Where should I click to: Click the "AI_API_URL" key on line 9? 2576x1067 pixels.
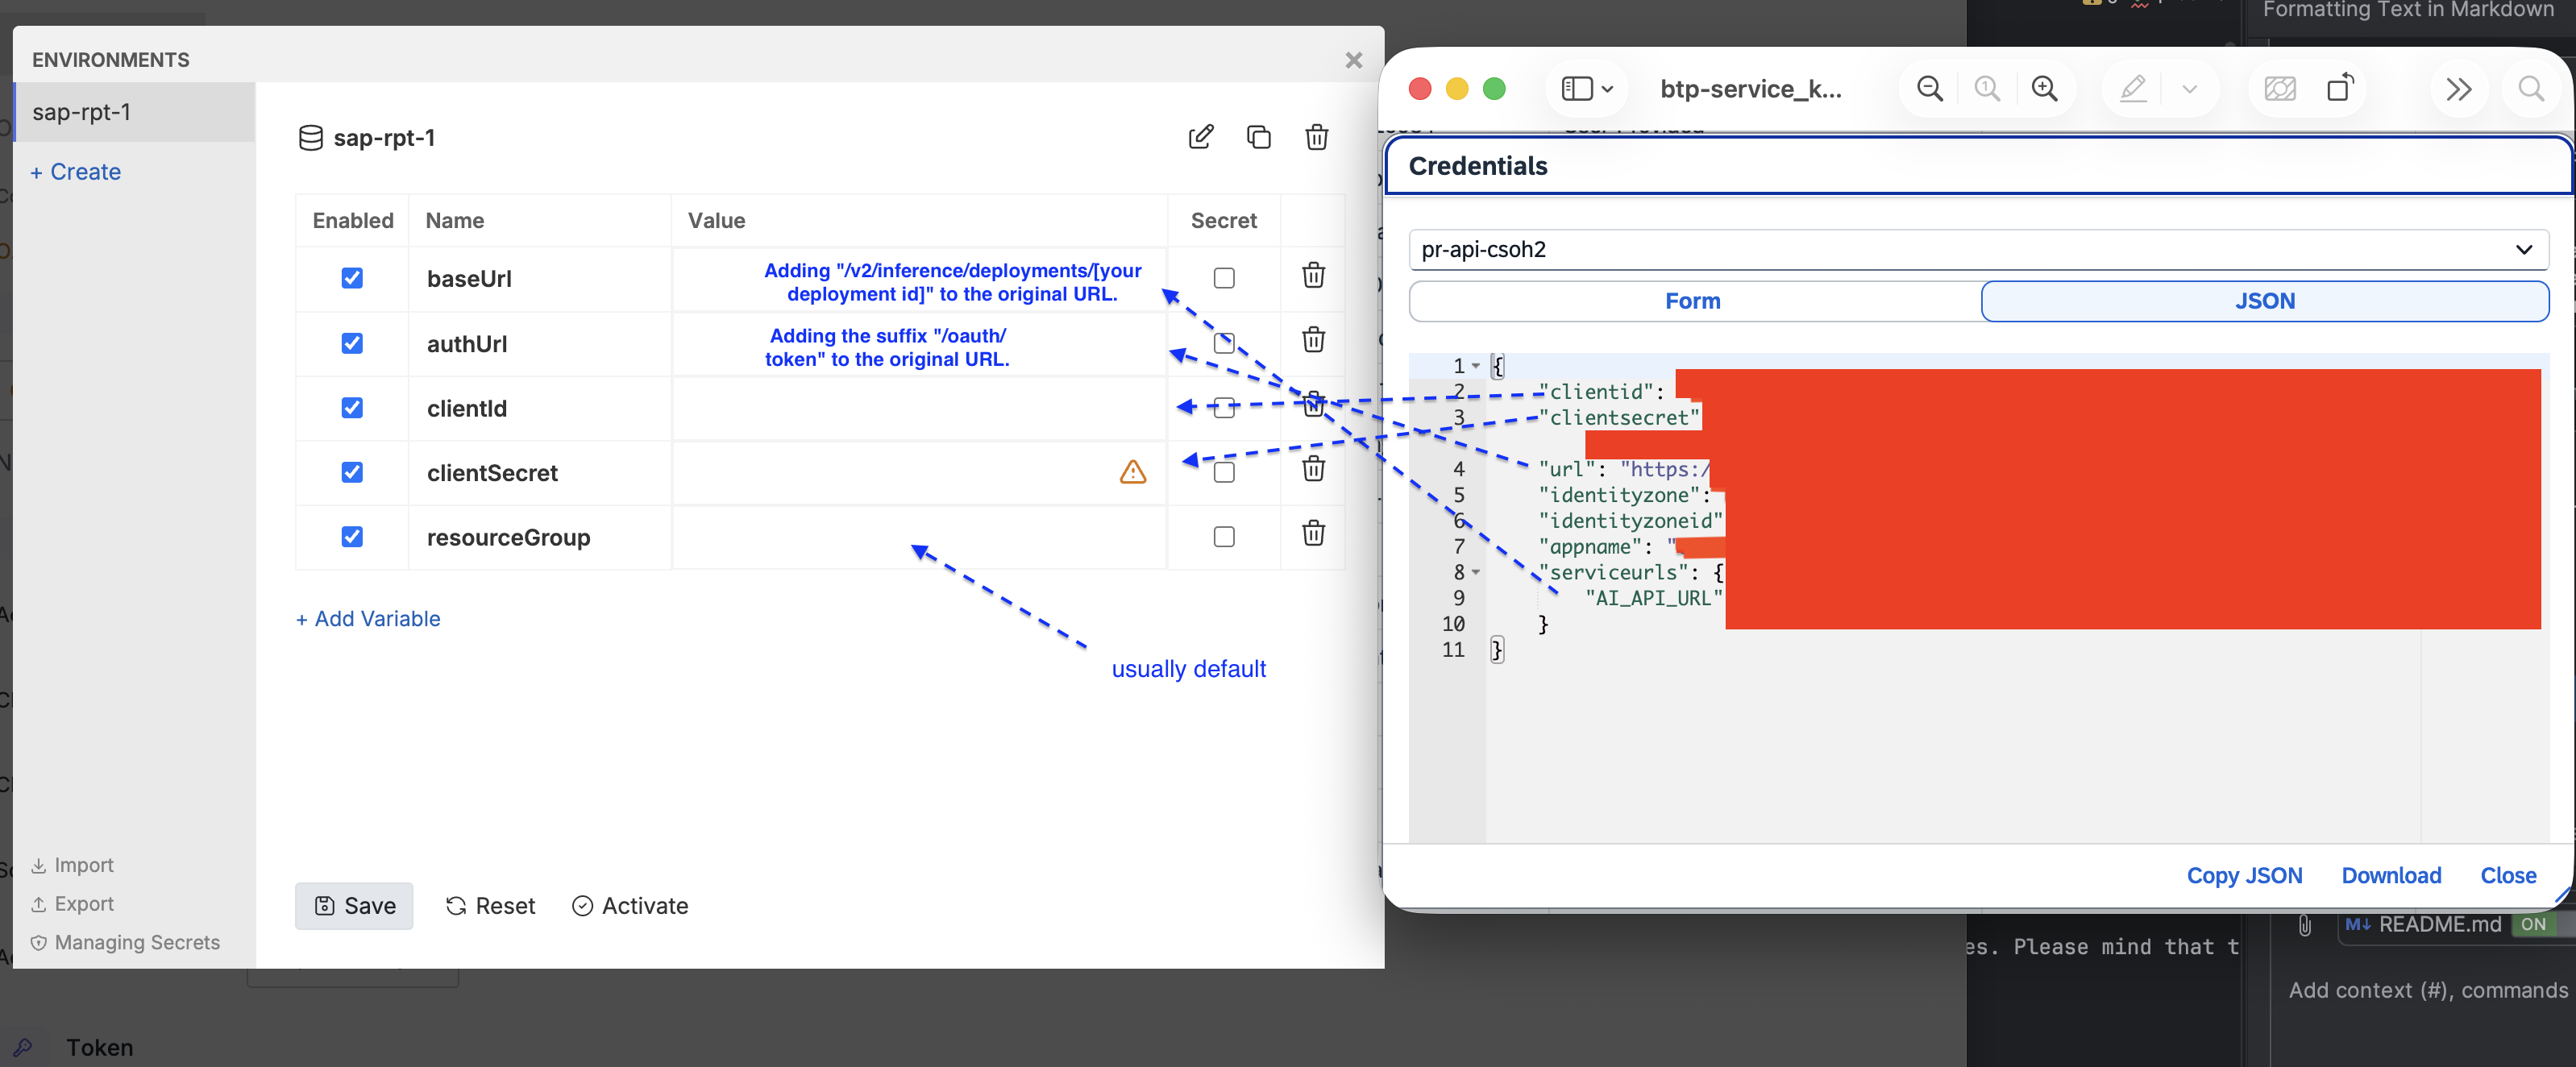pos(1654,598)
